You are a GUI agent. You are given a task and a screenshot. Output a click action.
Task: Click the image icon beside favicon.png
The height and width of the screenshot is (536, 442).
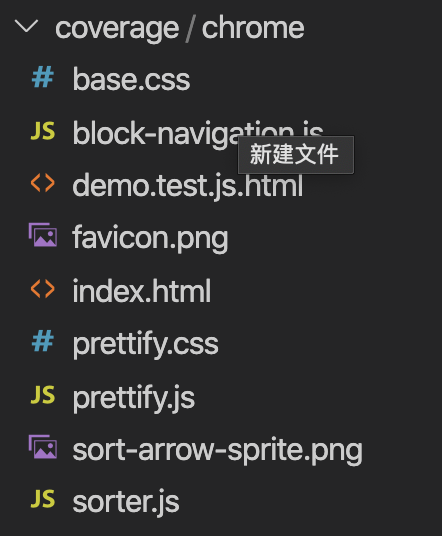[43, 235]
